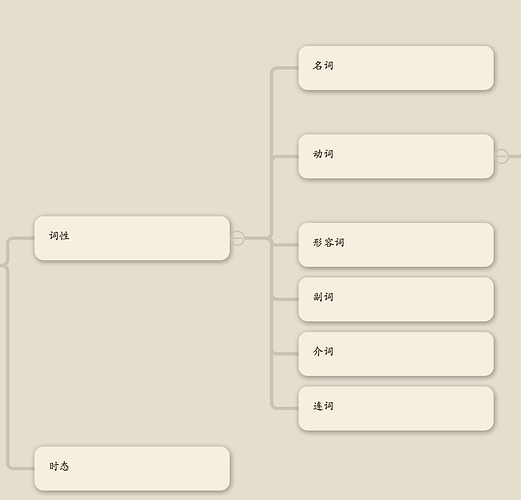Select the 副词 node
This screenshot has height=500, width=521.
point(396,299)
